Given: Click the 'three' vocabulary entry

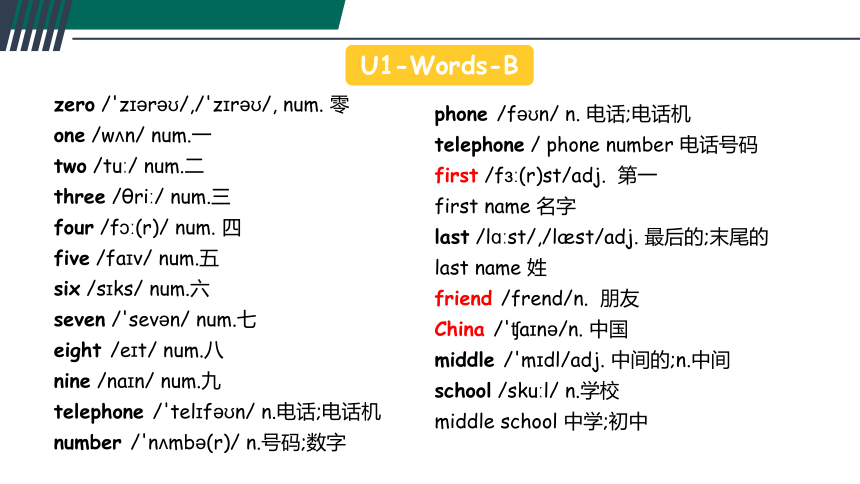Looking at the screenshot, I should point(142,196).
